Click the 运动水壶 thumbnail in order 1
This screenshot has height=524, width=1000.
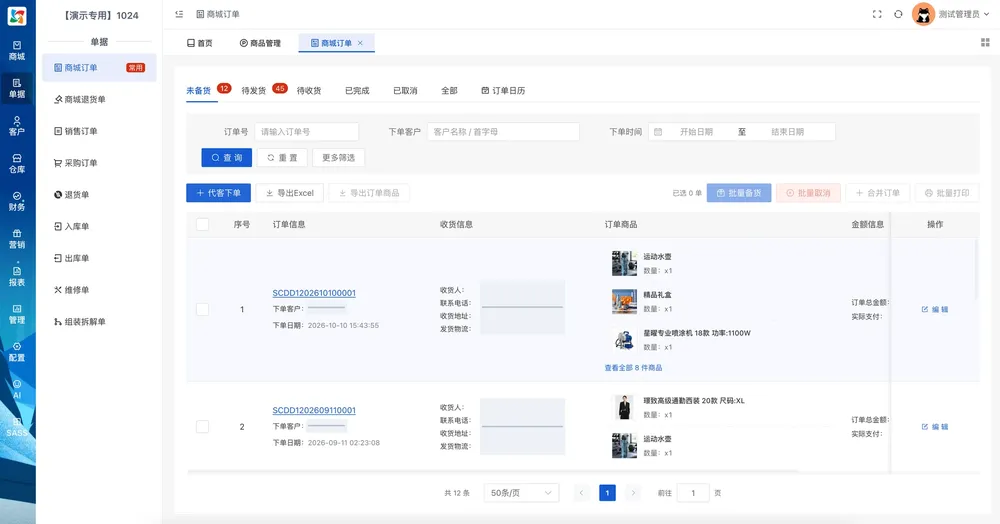[624, 263]
